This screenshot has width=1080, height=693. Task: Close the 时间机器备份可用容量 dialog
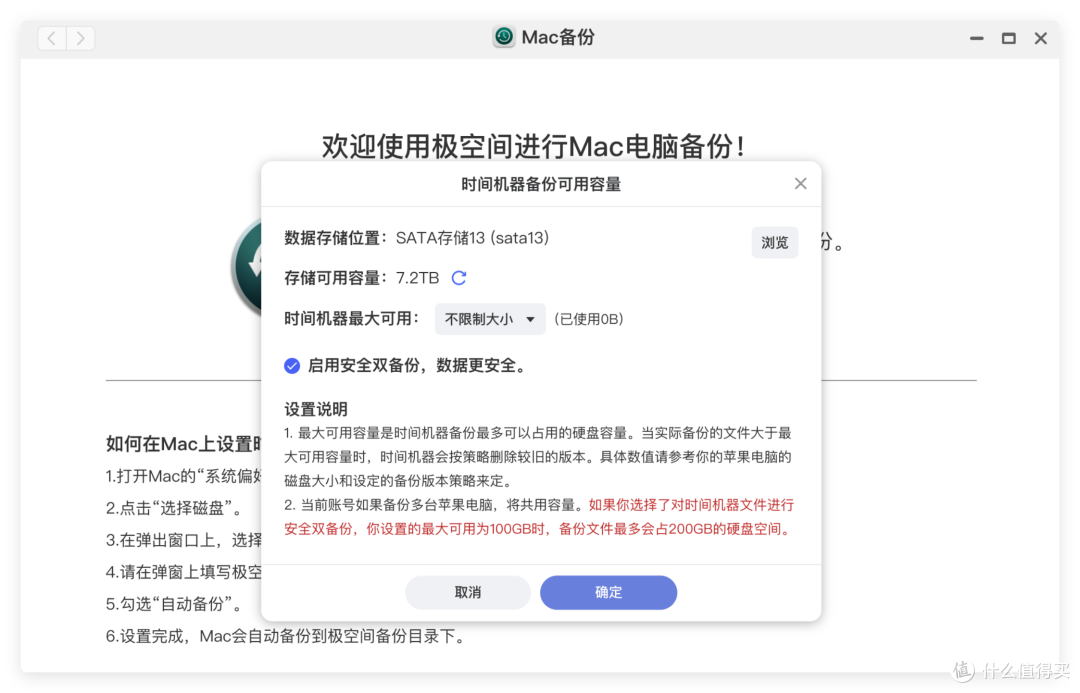[x=800, y=183]
